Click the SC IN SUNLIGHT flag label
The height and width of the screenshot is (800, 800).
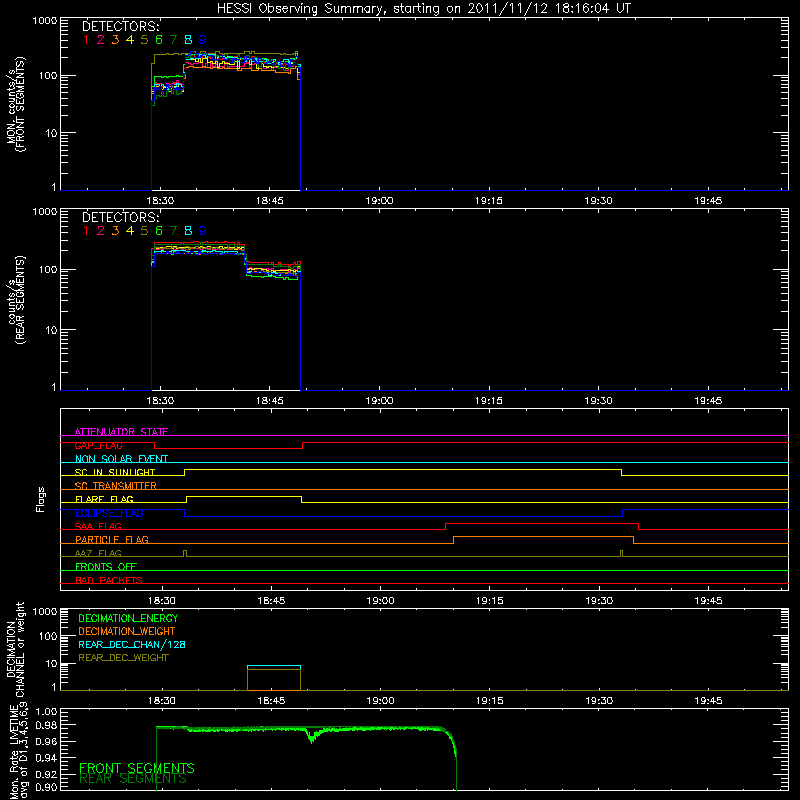click(x=115, y=472)
